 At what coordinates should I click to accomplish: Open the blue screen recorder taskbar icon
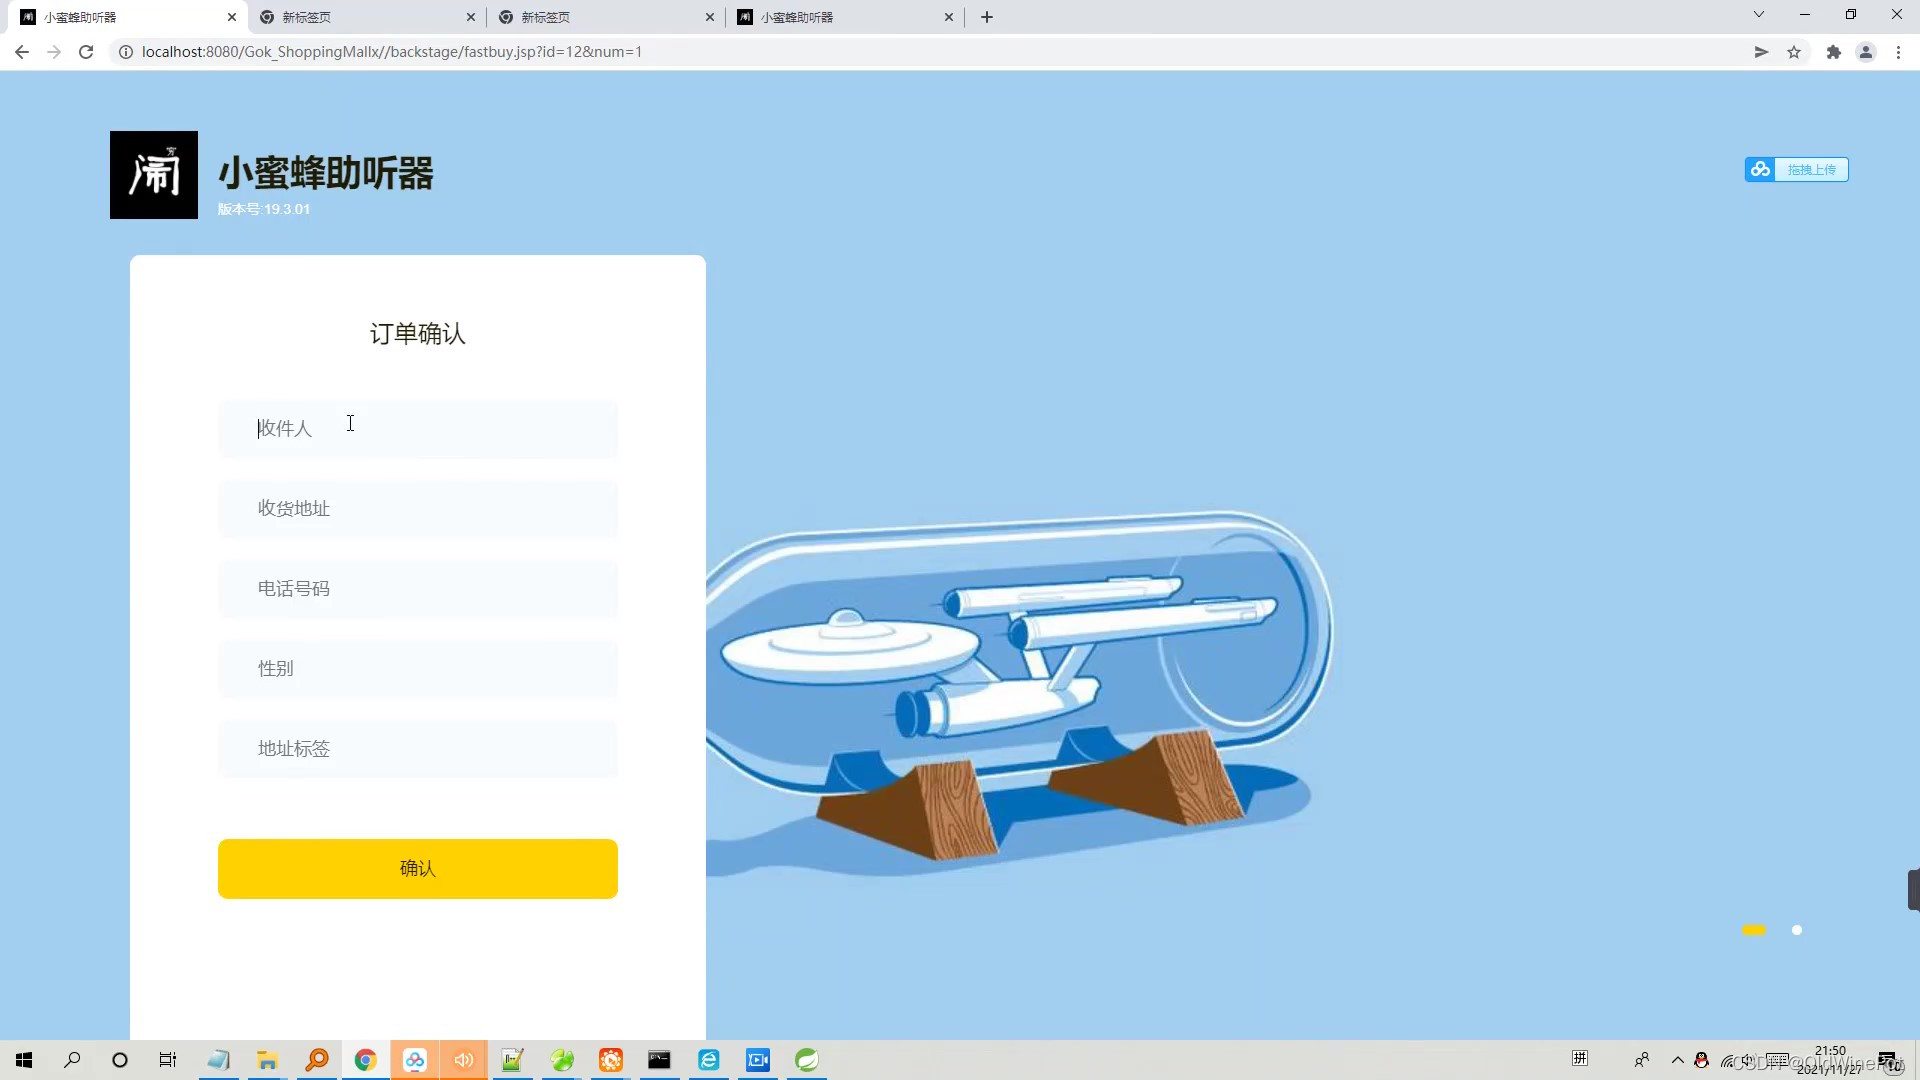coord(758,1060)
